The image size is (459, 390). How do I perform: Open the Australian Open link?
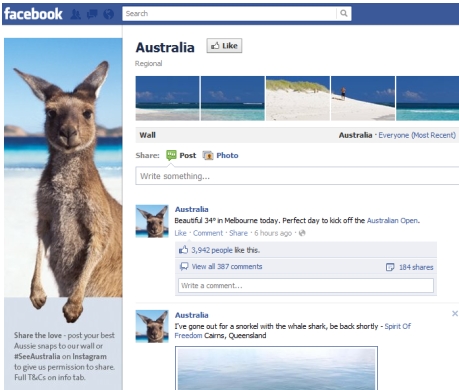point(393,220)
